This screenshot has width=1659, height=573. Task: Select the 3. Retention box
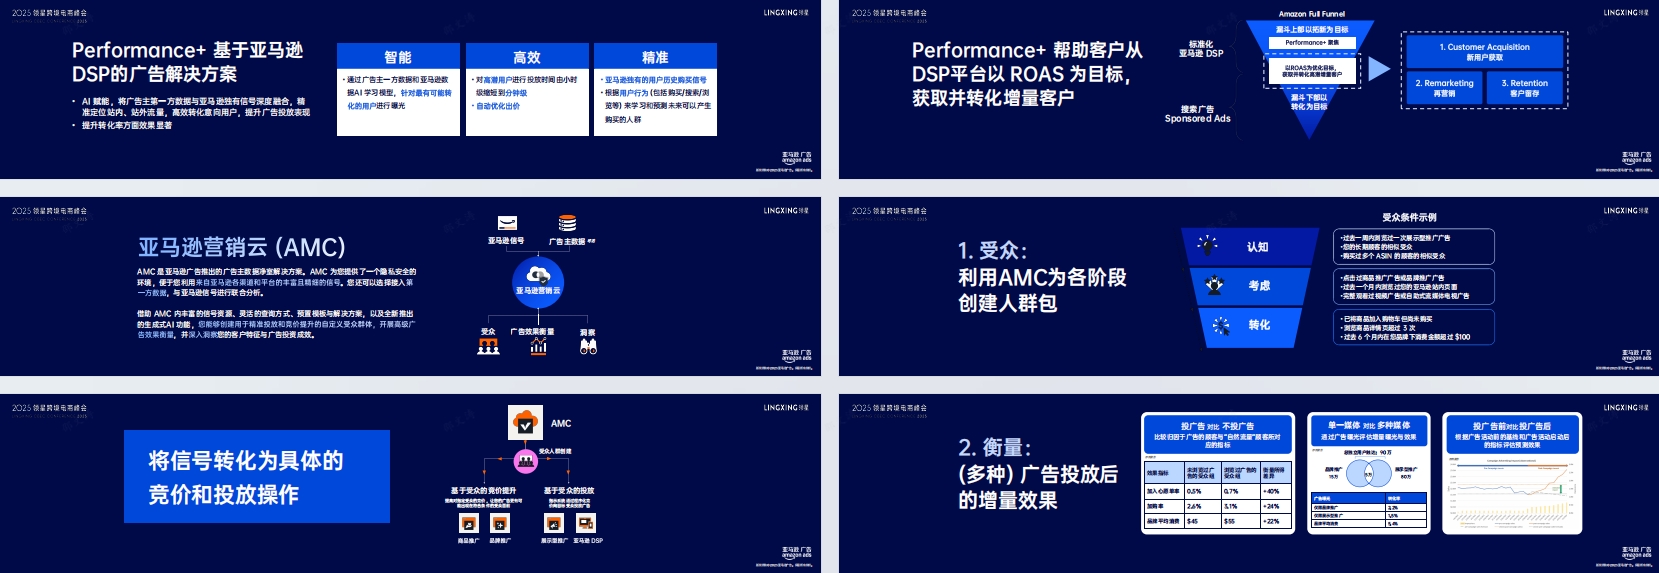1524,88
